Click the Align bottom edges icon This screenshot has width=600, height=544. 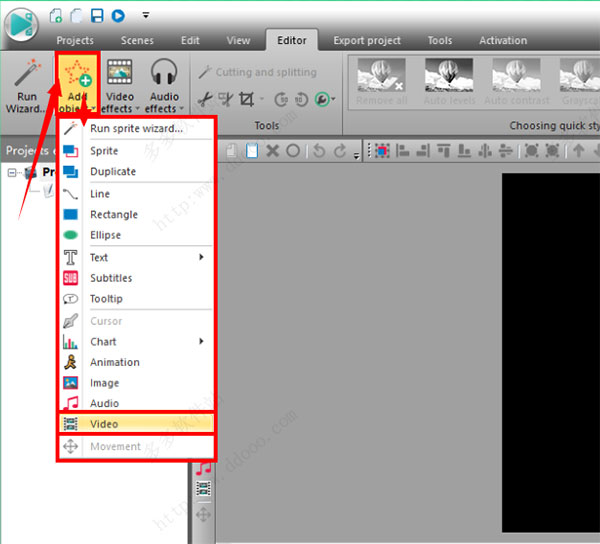tap(464, 151)
